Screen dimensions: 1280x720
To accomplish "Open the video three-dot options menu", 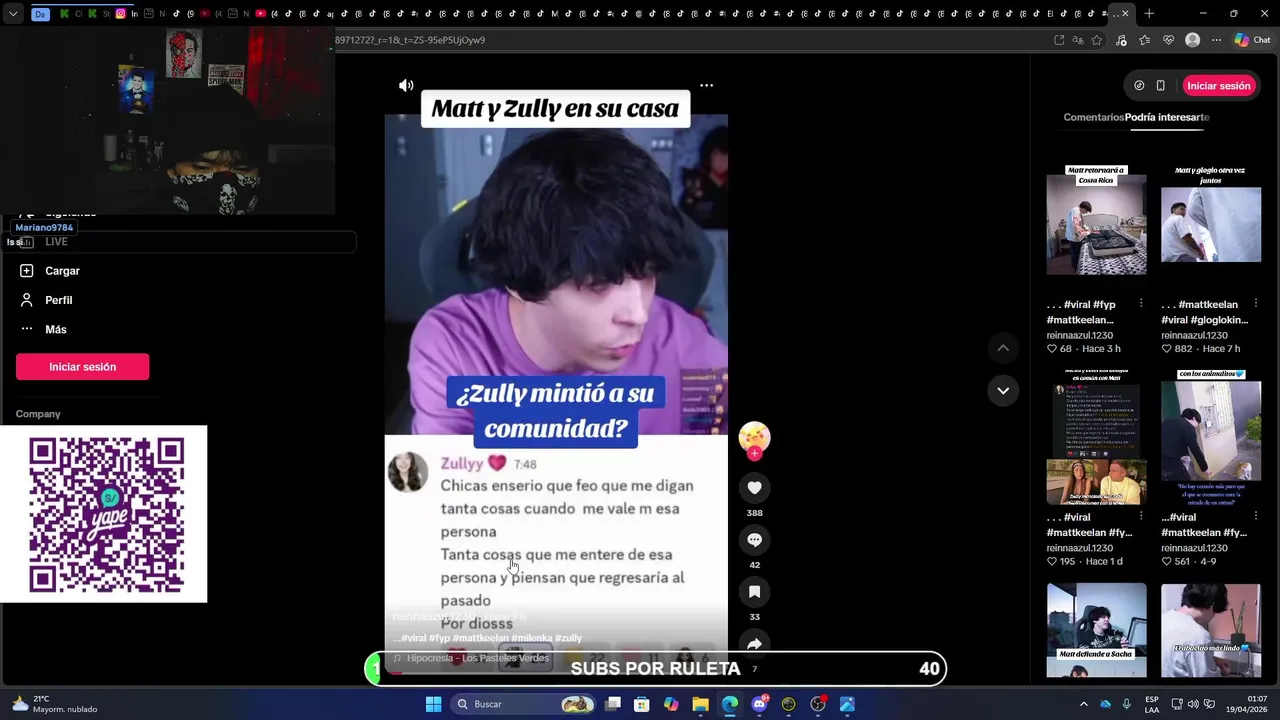I will 706,86.
